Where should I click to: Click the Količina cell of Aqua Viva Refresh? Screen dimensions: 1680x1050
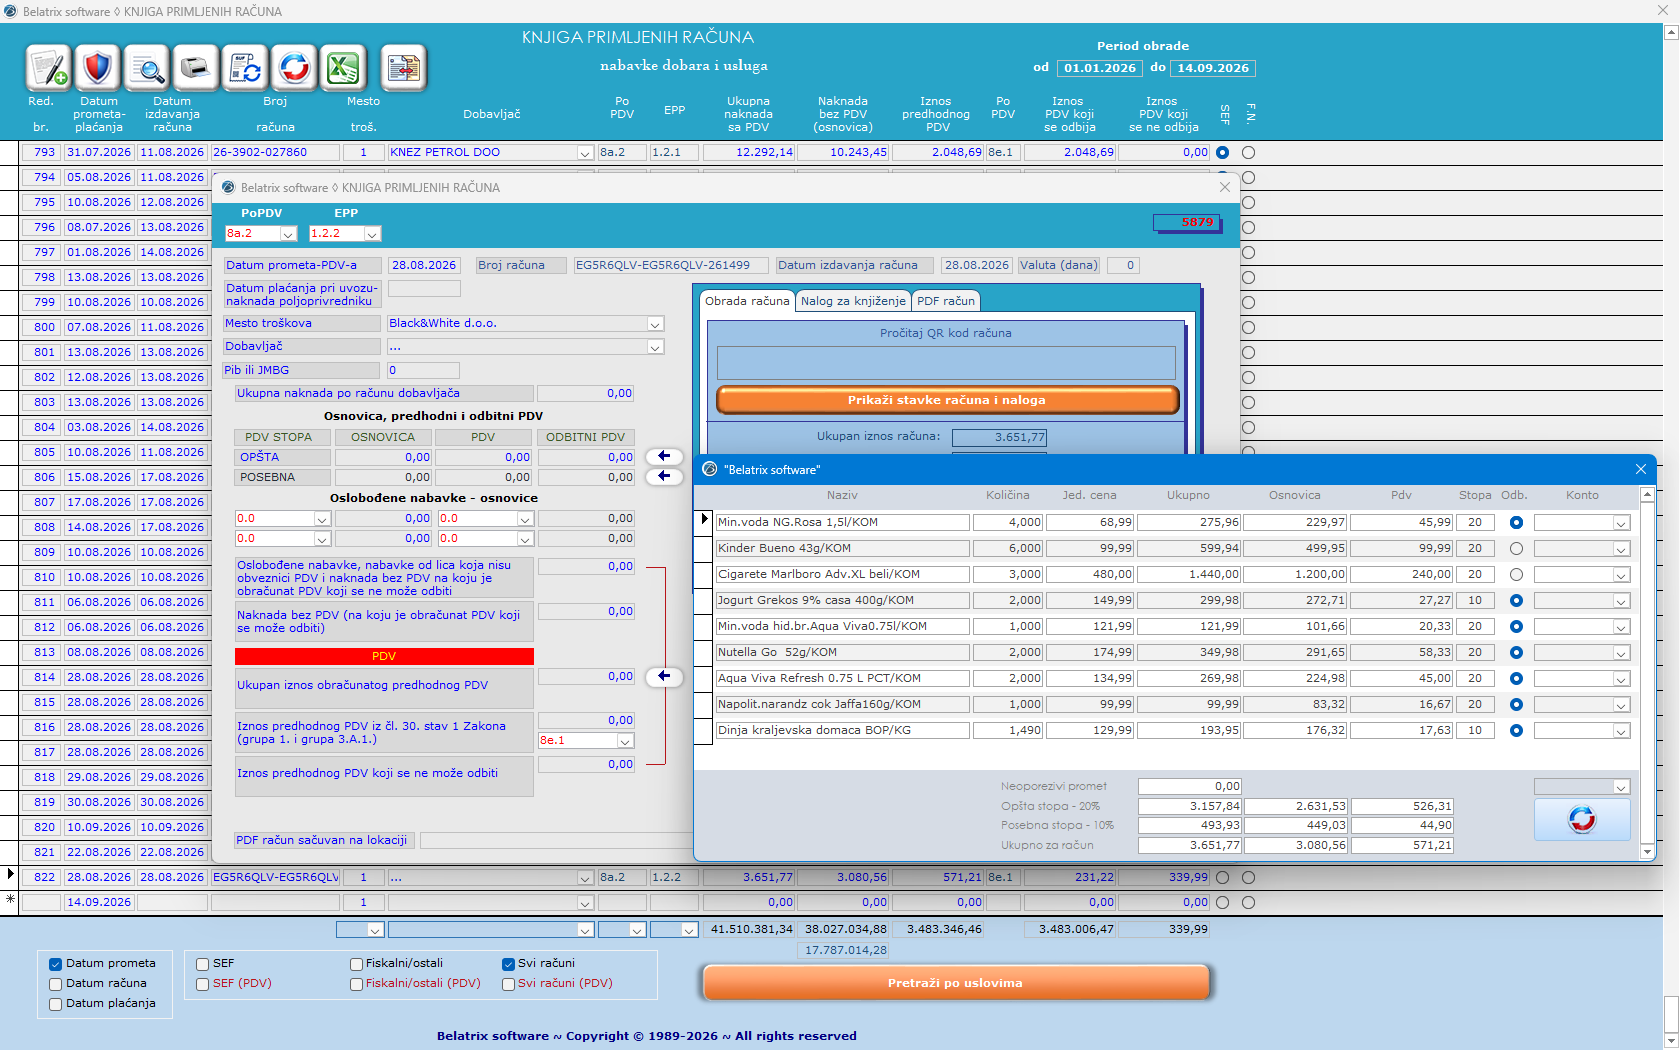tap(1008, 678)
